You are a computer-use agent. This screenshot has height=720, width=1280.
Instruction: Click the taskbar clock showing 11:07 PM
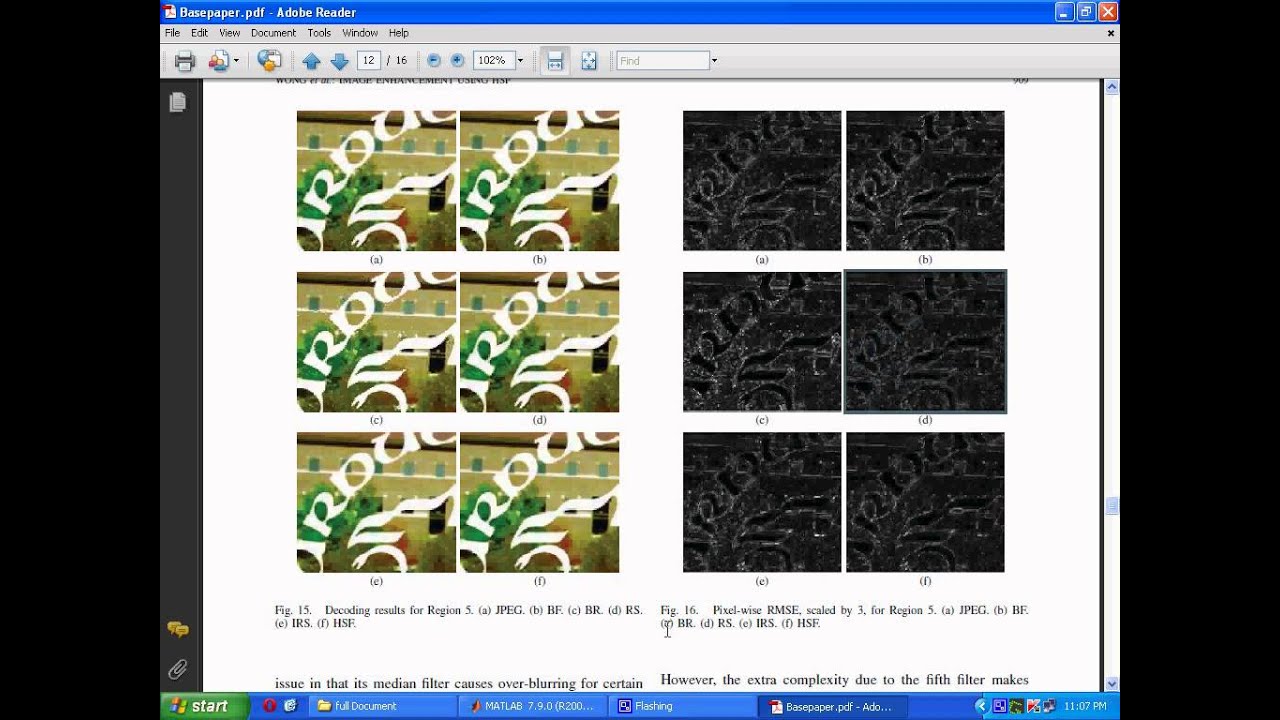point(1085,706)
